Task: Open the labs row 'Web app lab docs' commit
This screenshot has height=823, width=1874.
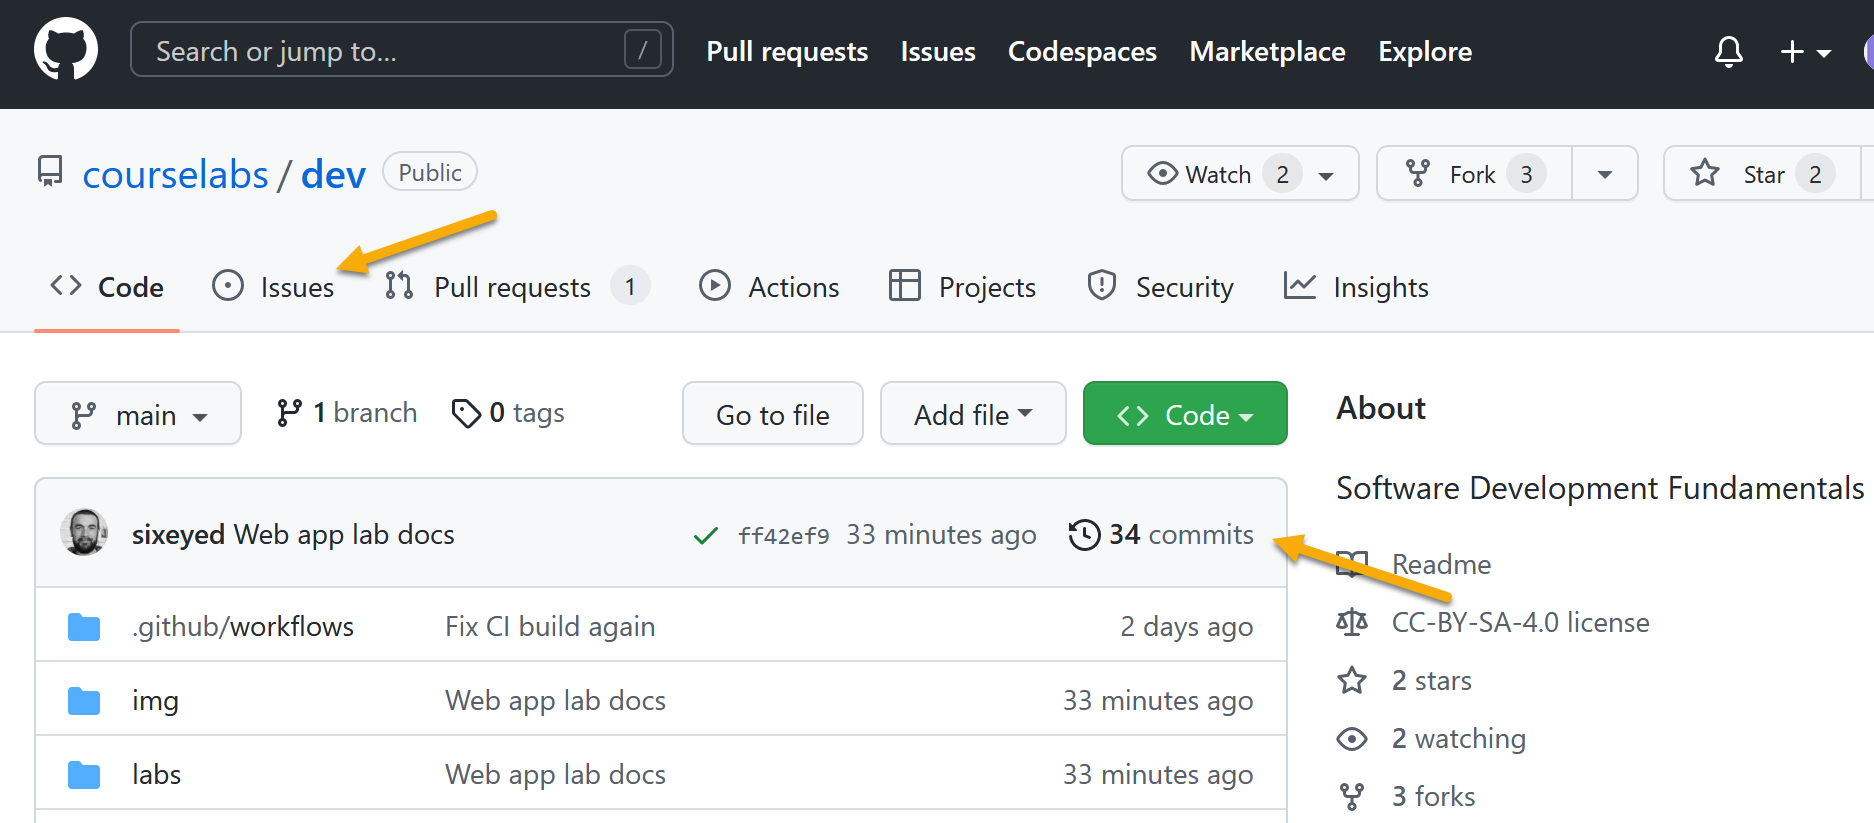Action: (555, 774)
